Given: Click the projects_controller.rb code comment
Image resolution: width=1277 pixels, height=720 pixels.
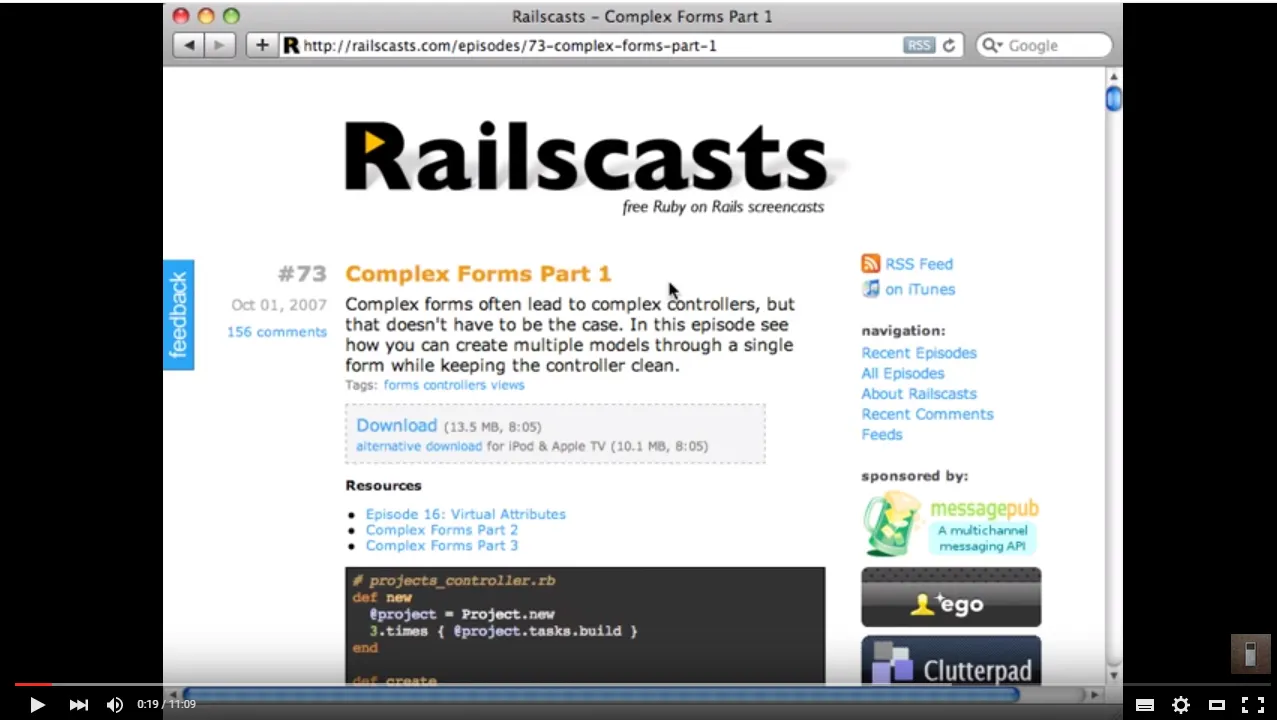Looking at the screenshot, I should 454,580.
